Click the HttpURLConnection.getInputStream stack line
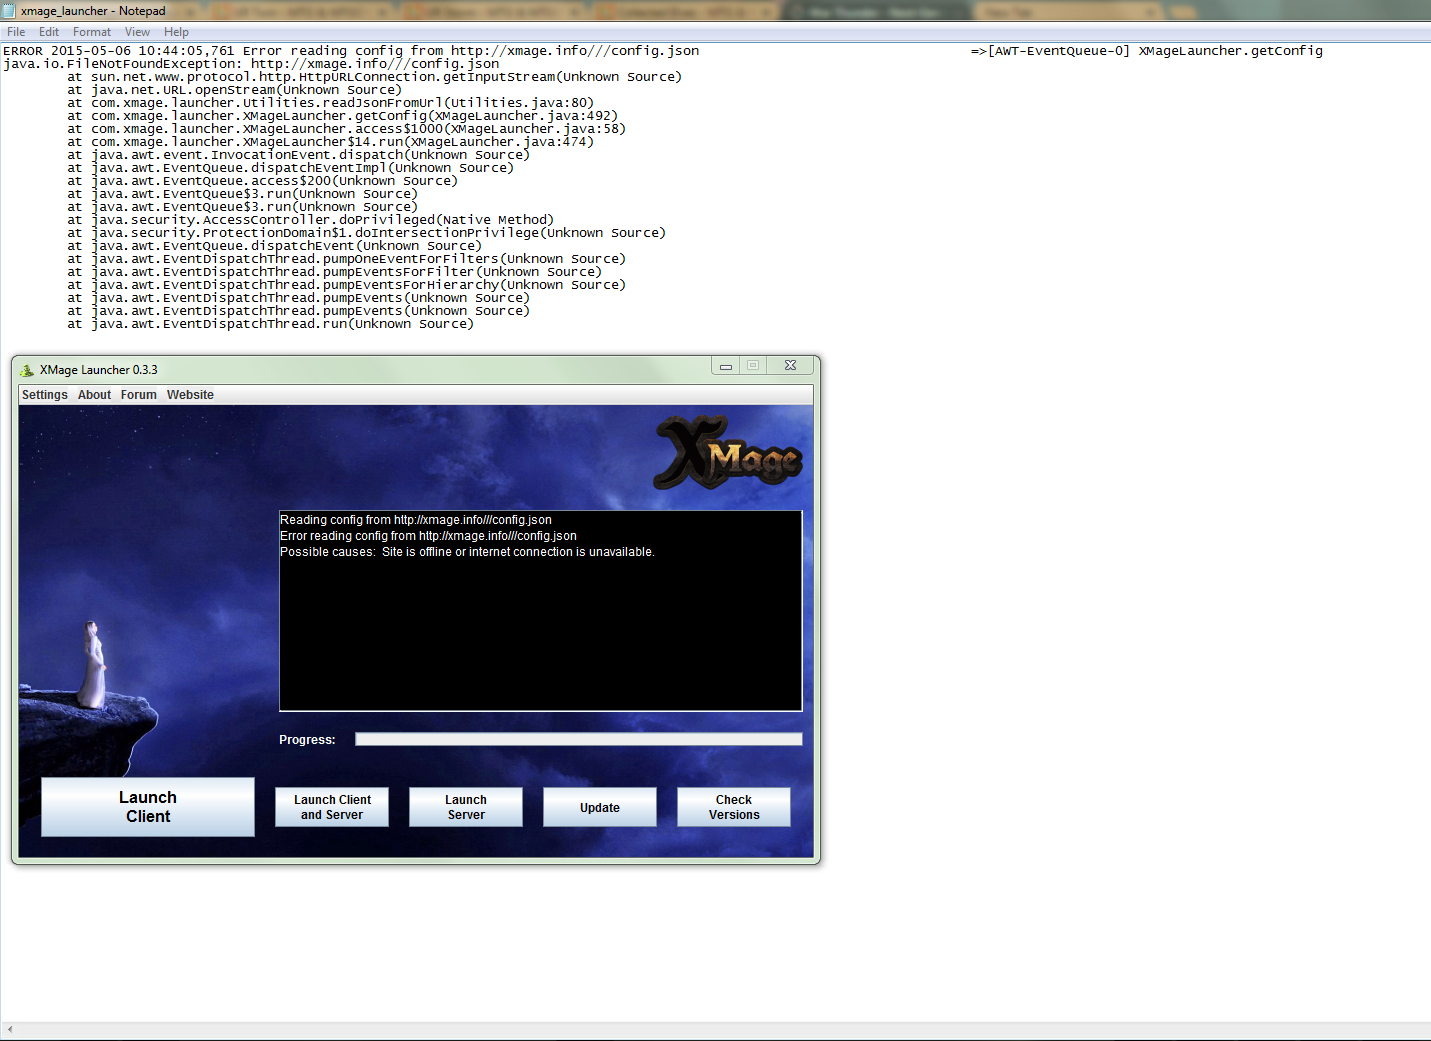The height and width of the screenshot is (1041, 1431). coord(374,77)
